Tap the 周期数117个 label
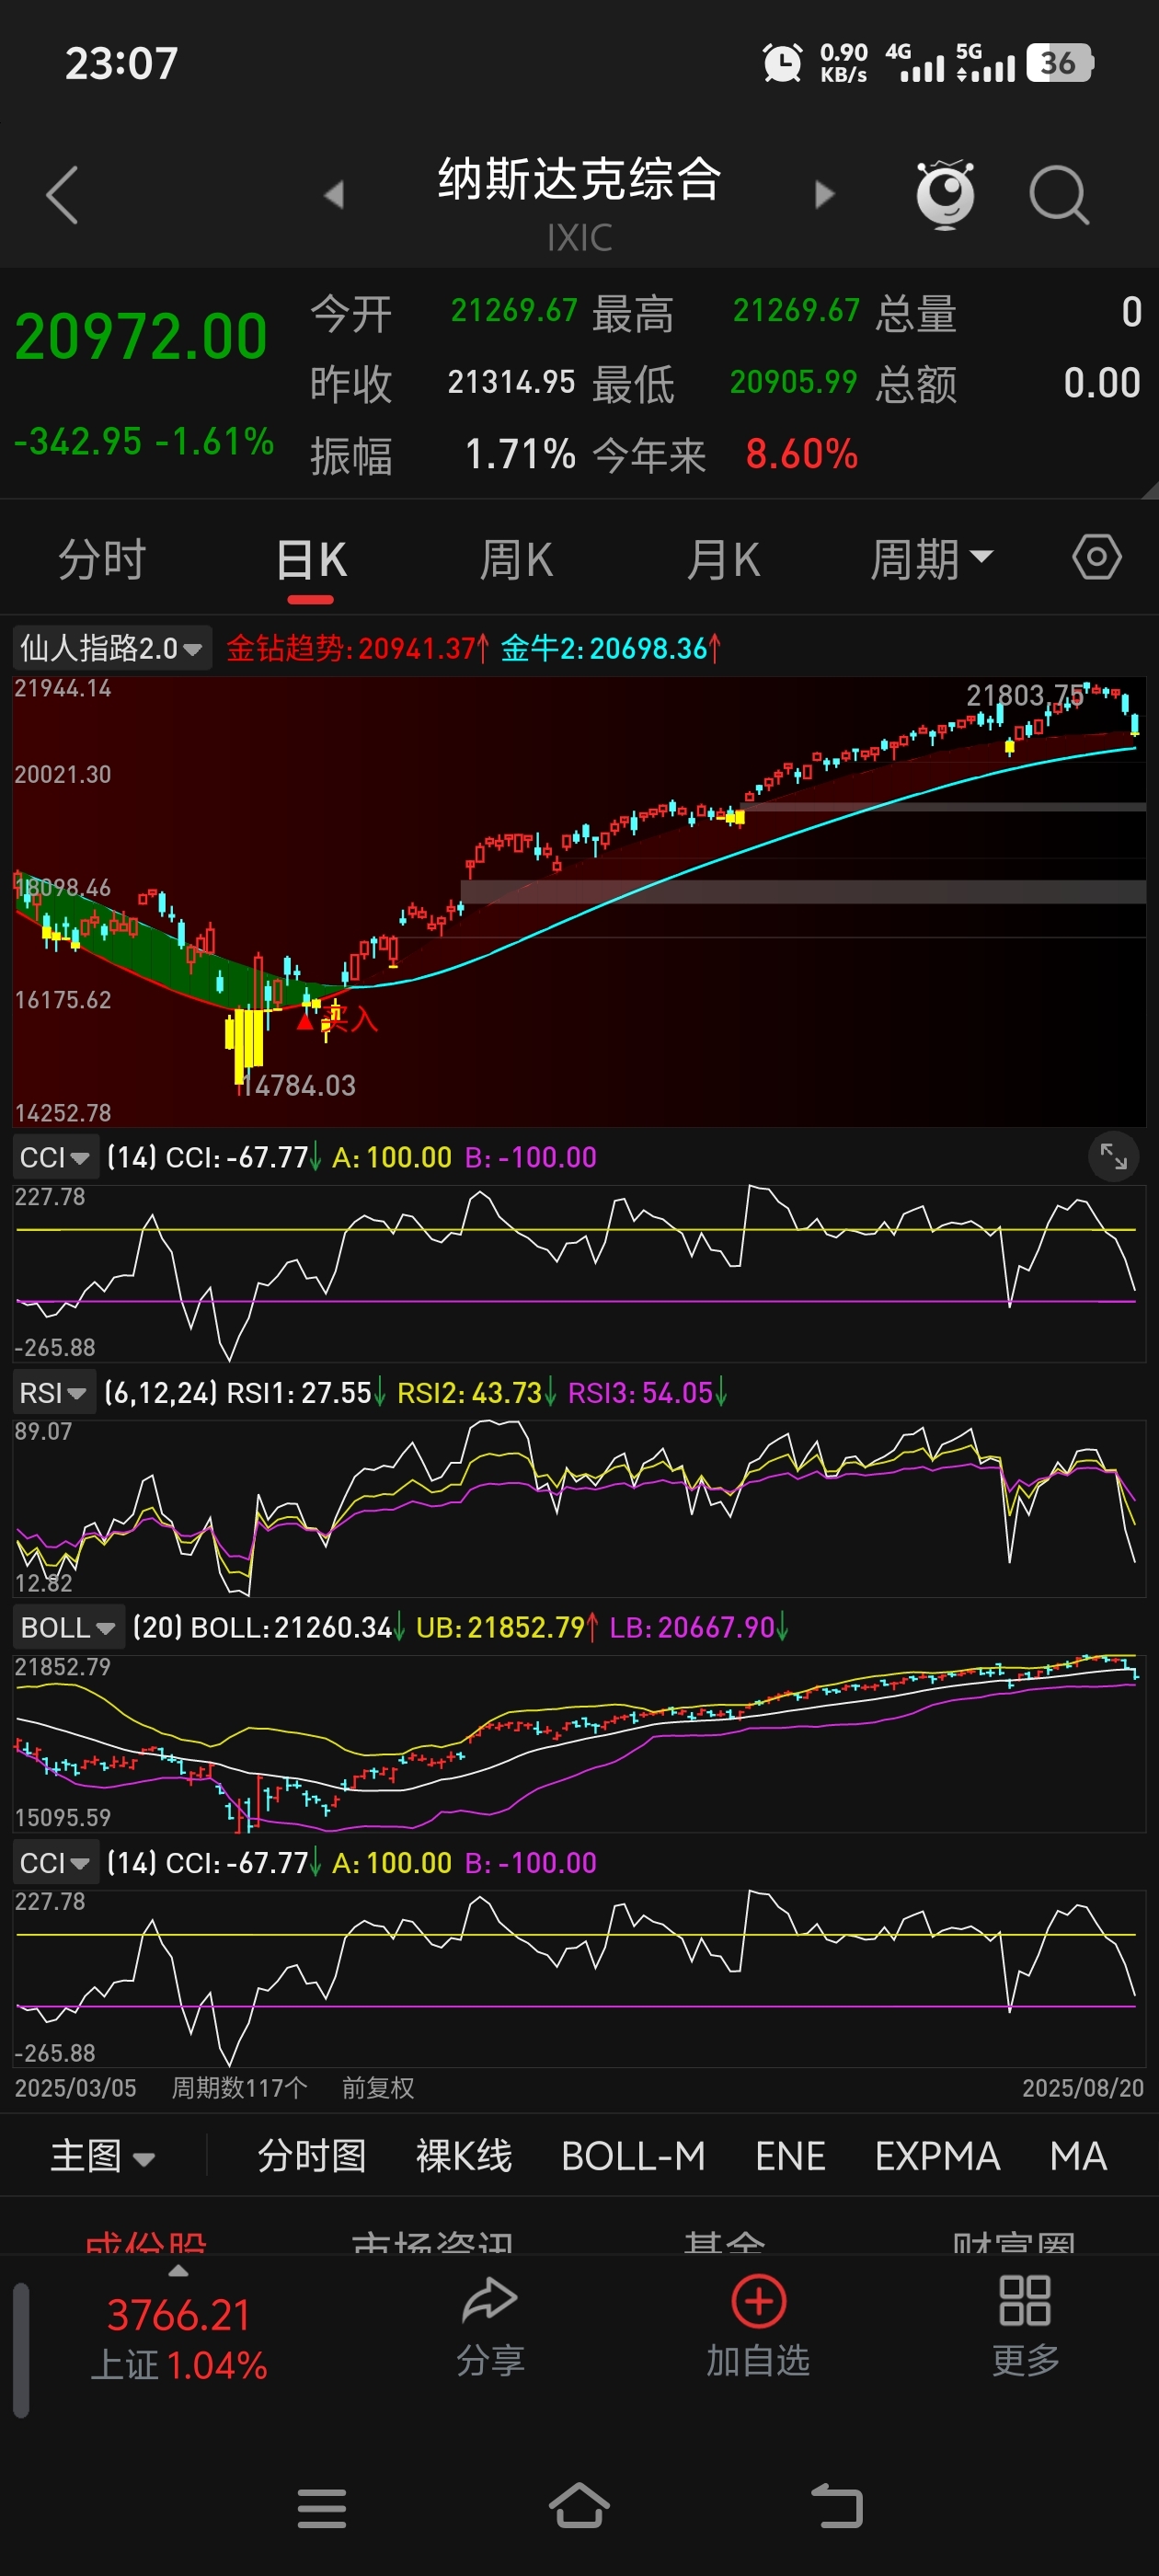1159x2576 pixels. point(239,2088)
